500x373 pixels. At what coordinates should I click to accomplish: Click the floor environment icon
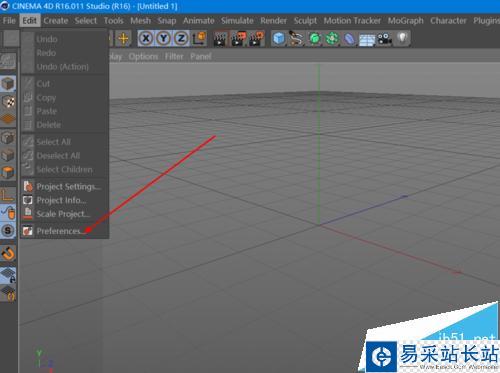tap(367, 39)
